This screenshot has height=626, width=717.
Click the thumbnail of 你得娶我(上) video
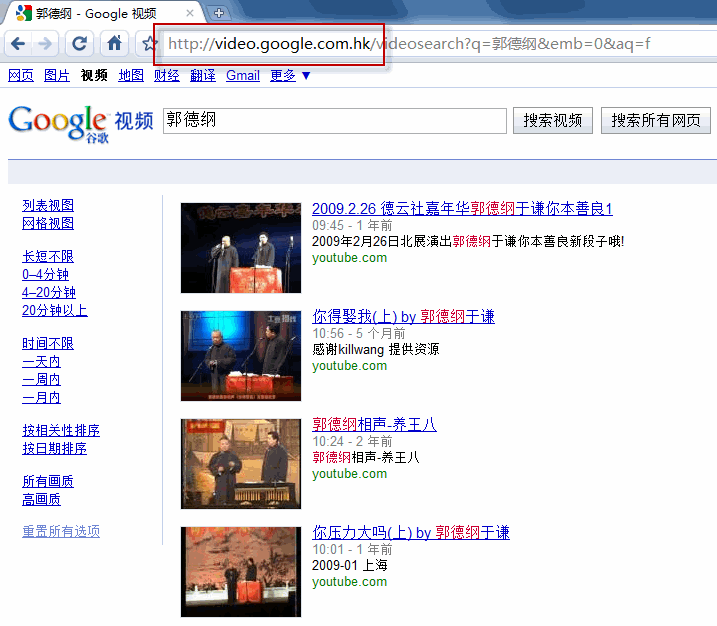click(x=241, y=356)
